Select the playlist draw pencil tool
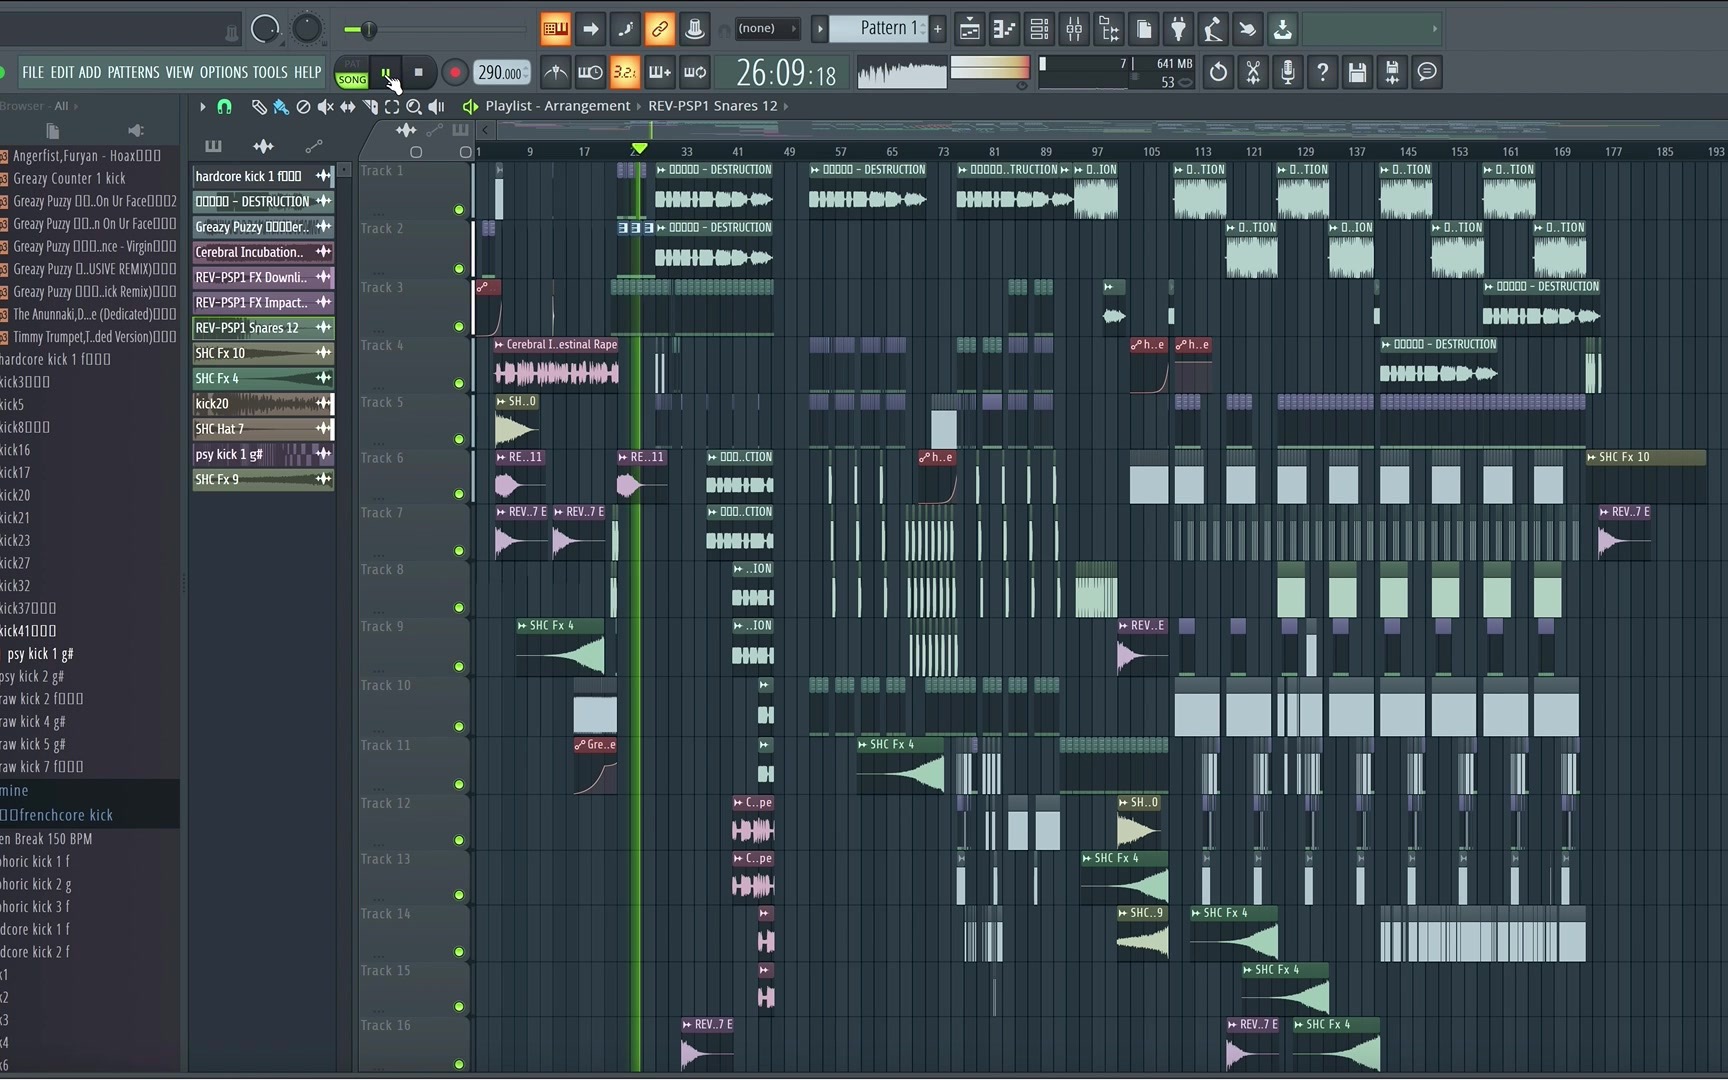This screenshot has width=1728, height=1080. 259,106
